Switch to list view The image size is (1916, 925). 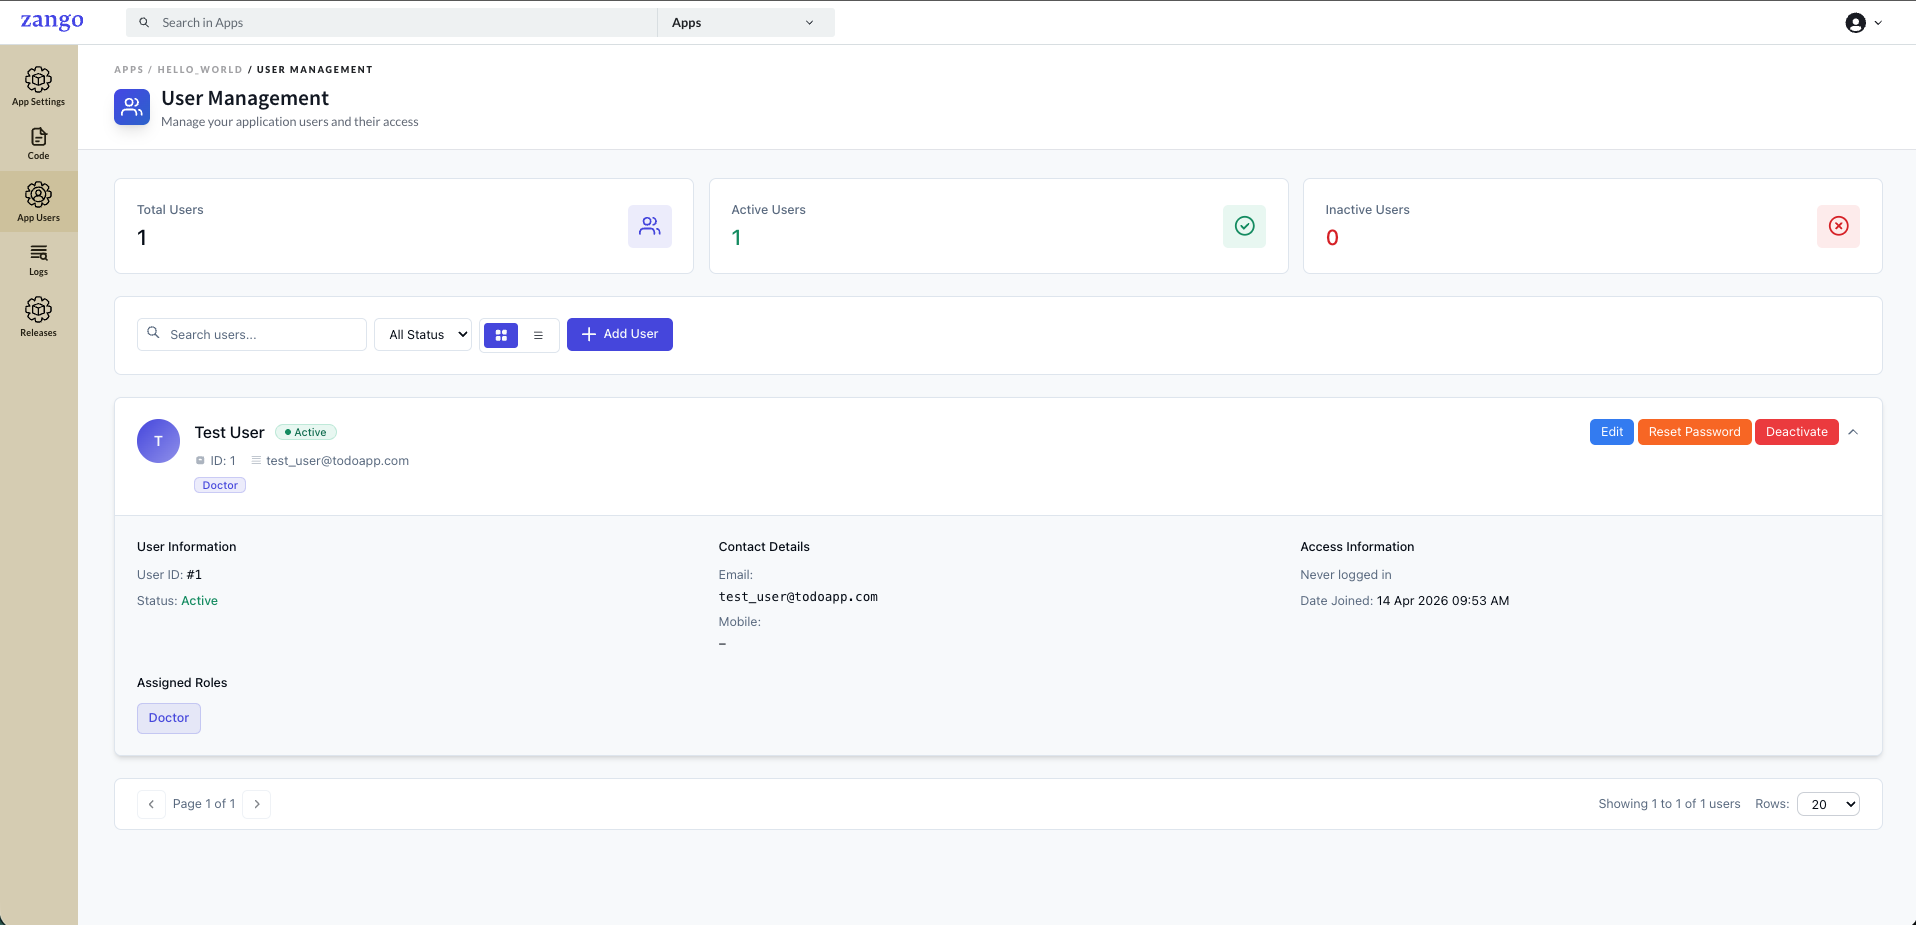coord(538,335)
